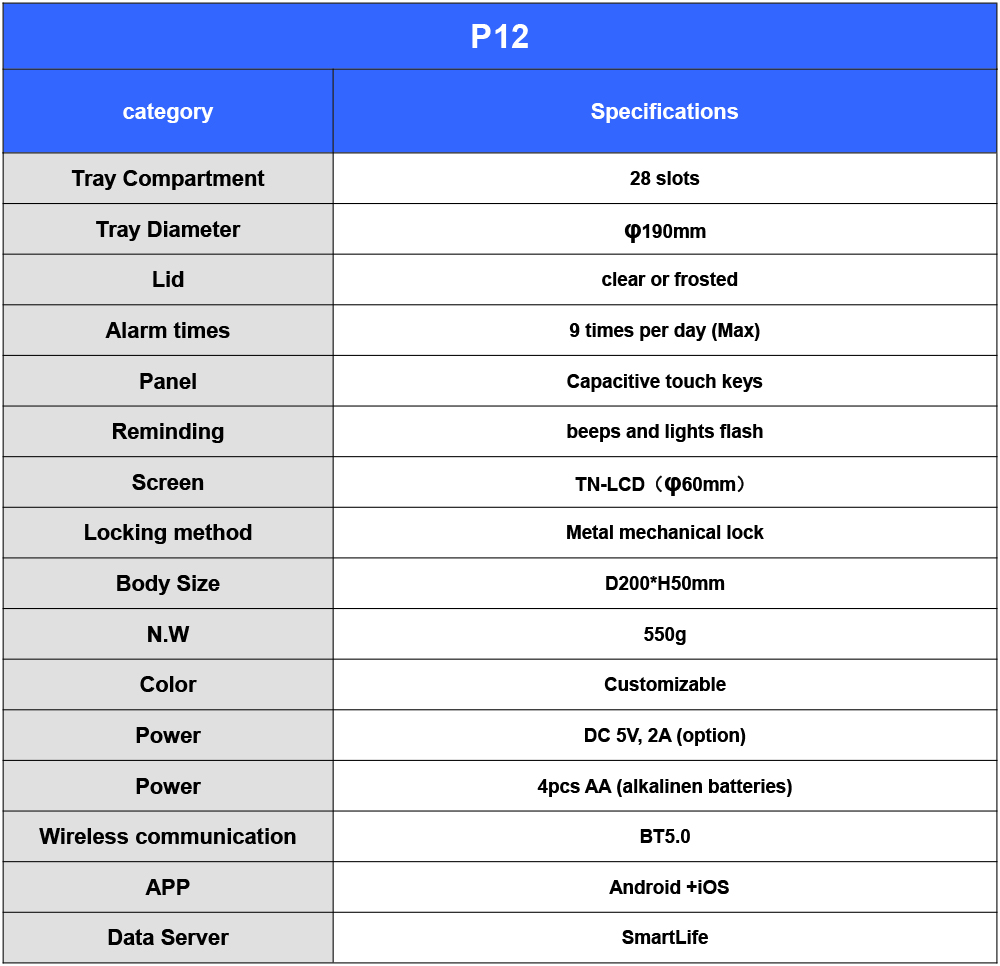Click the '4pcs AA (alkalinen batteries)' cell

tap(664, 787)
